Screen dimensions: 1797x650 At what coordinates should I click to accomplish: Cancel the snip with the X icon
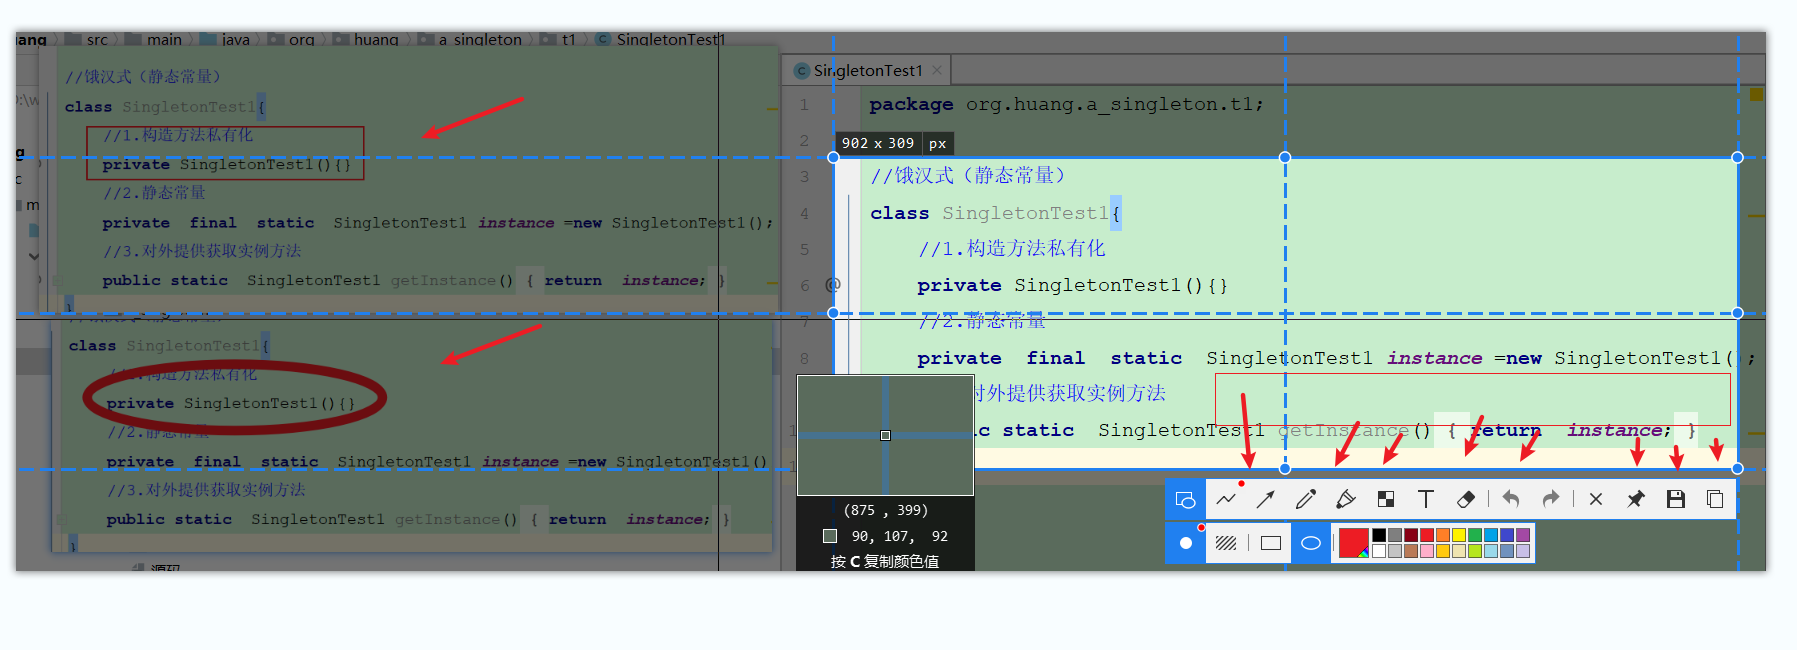pos(1596,499)
